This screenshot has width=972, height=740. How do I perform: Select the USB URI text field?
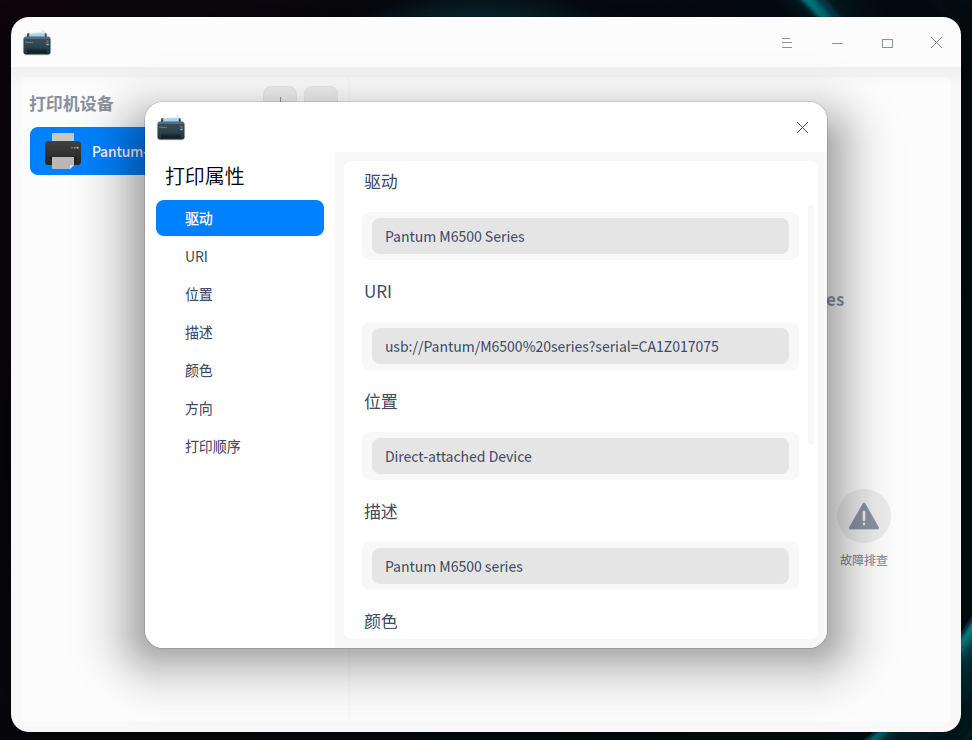click(x=580, y=346)
